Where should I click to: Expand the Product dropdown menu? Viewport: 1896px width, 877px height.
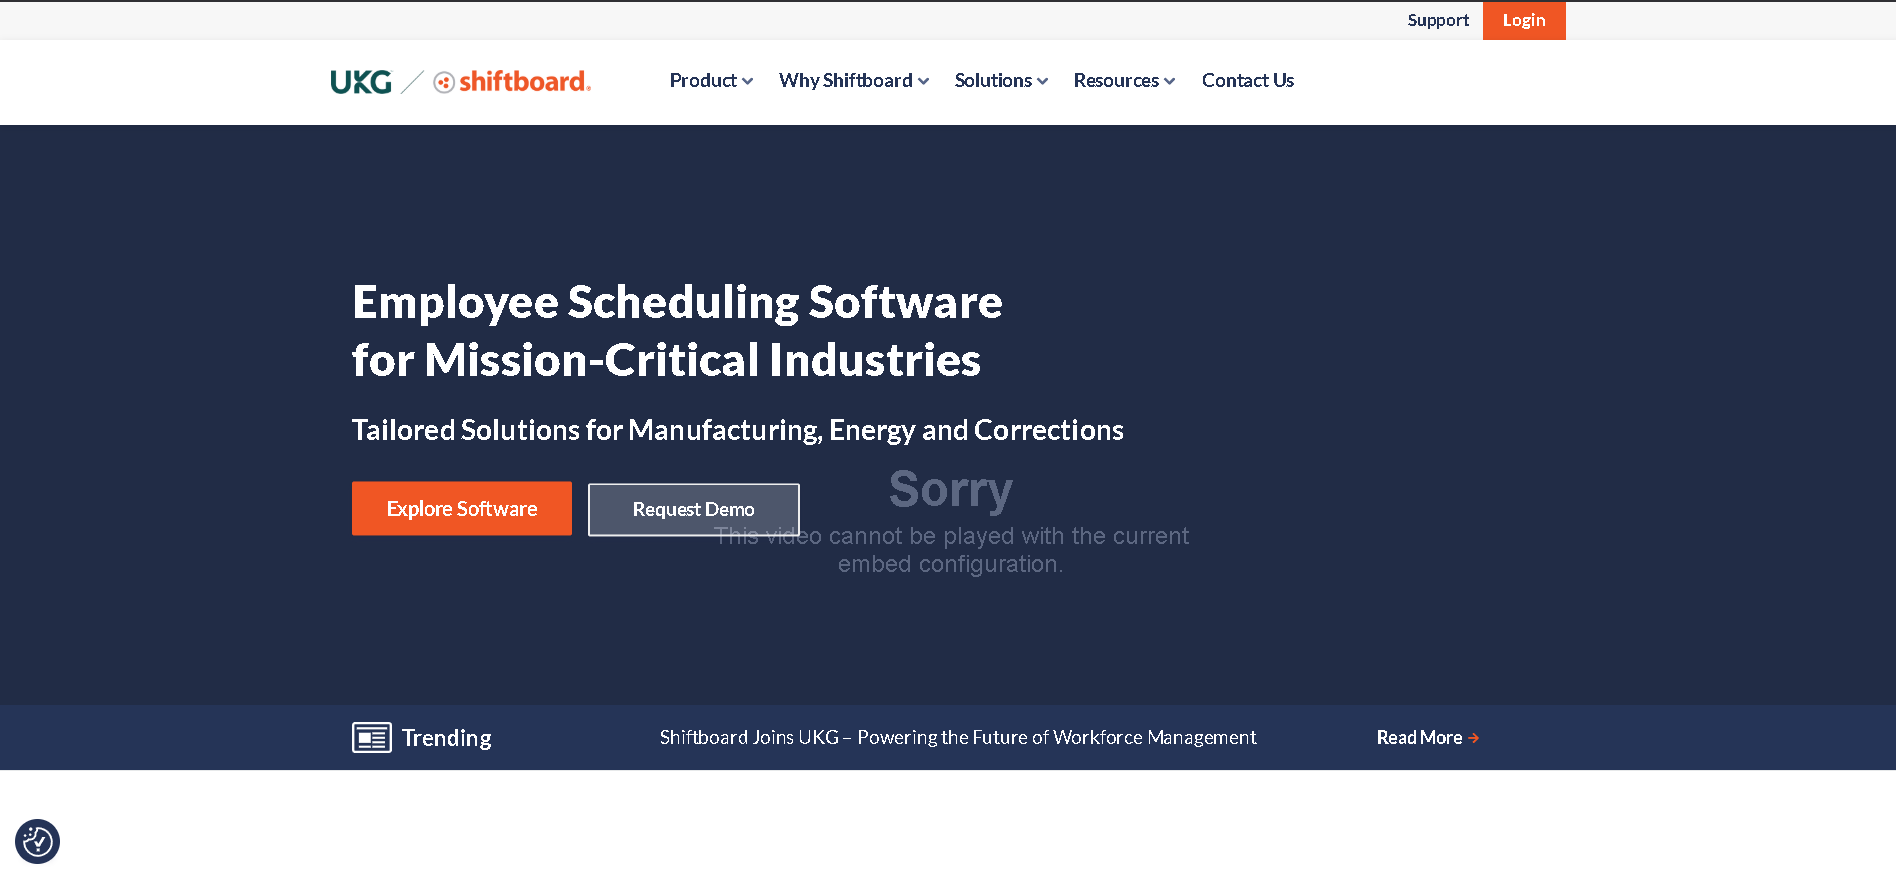(711, 81)
